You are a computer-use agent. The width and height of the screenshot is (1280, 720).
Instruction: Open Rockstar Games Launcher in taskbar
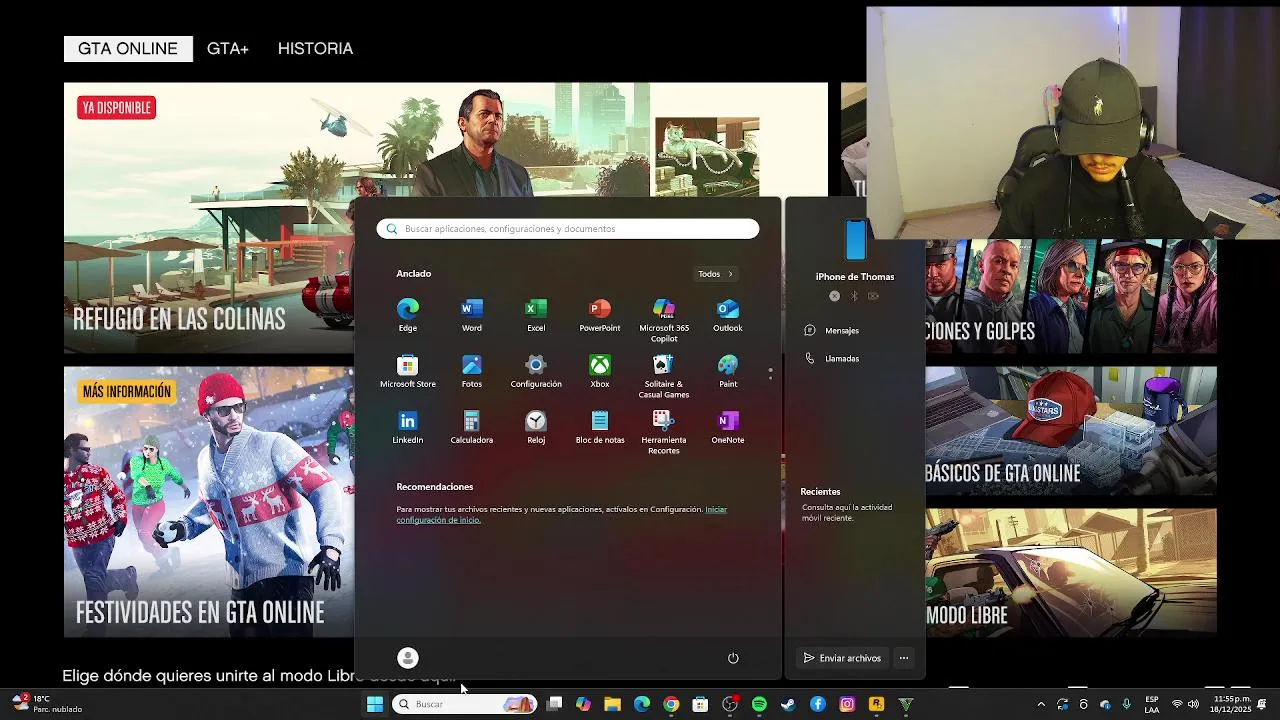click(876, 704)
